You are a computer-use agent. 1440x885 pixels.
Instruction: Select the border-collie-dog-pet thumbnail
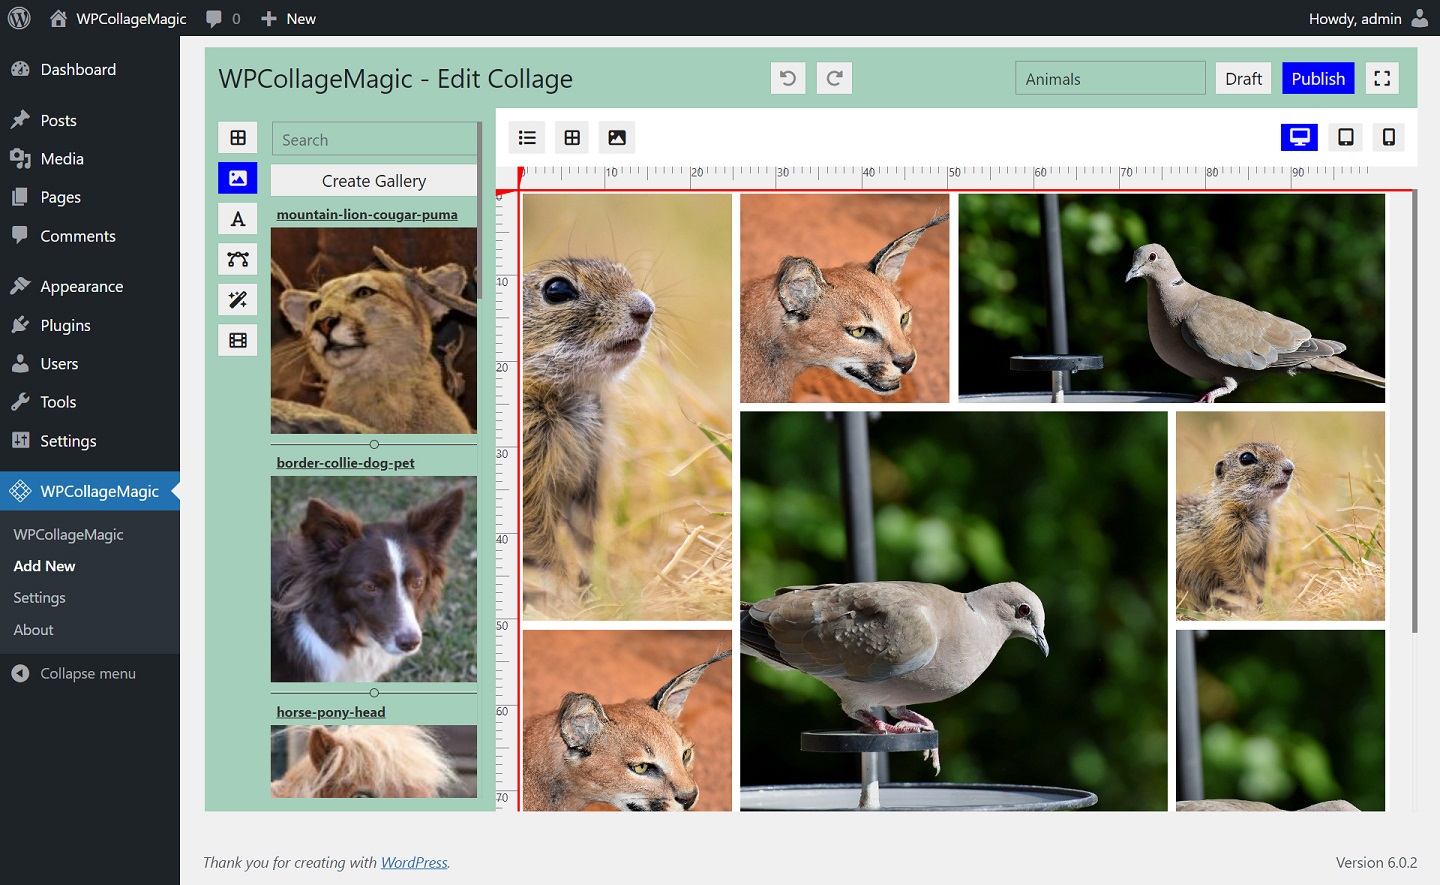(373, 579)
